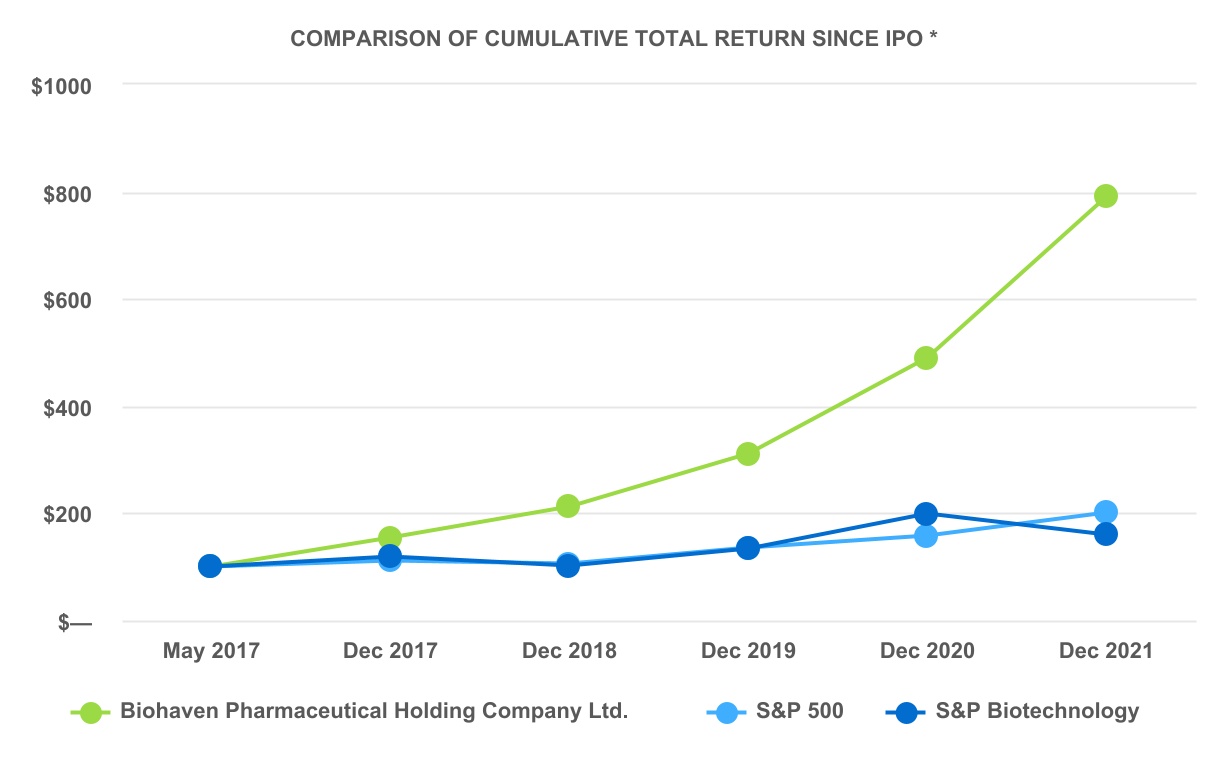
Task: Click the S&P 500 legend marker
Action: (x=727, y=713)
